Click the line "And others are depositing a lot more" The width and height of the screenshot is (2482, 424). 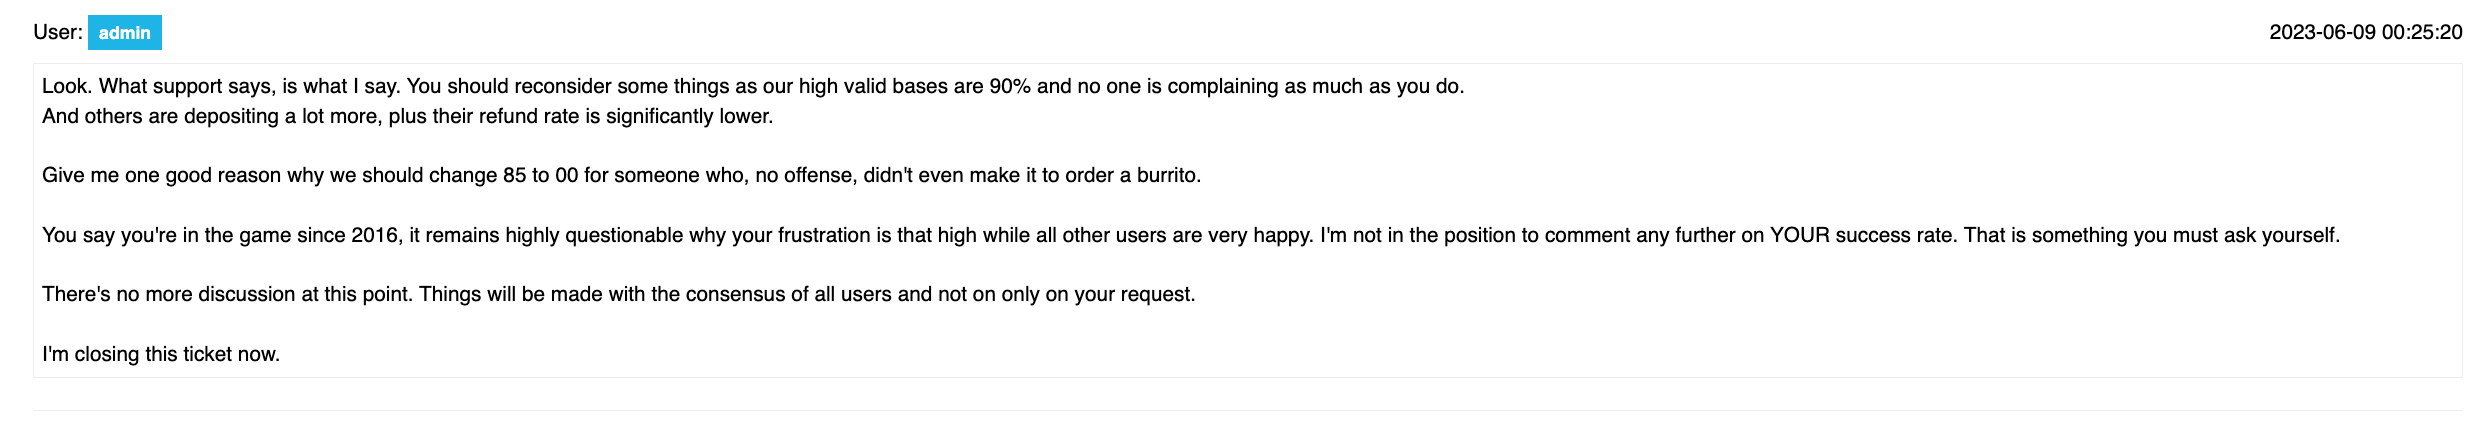(x=408, y=116)
